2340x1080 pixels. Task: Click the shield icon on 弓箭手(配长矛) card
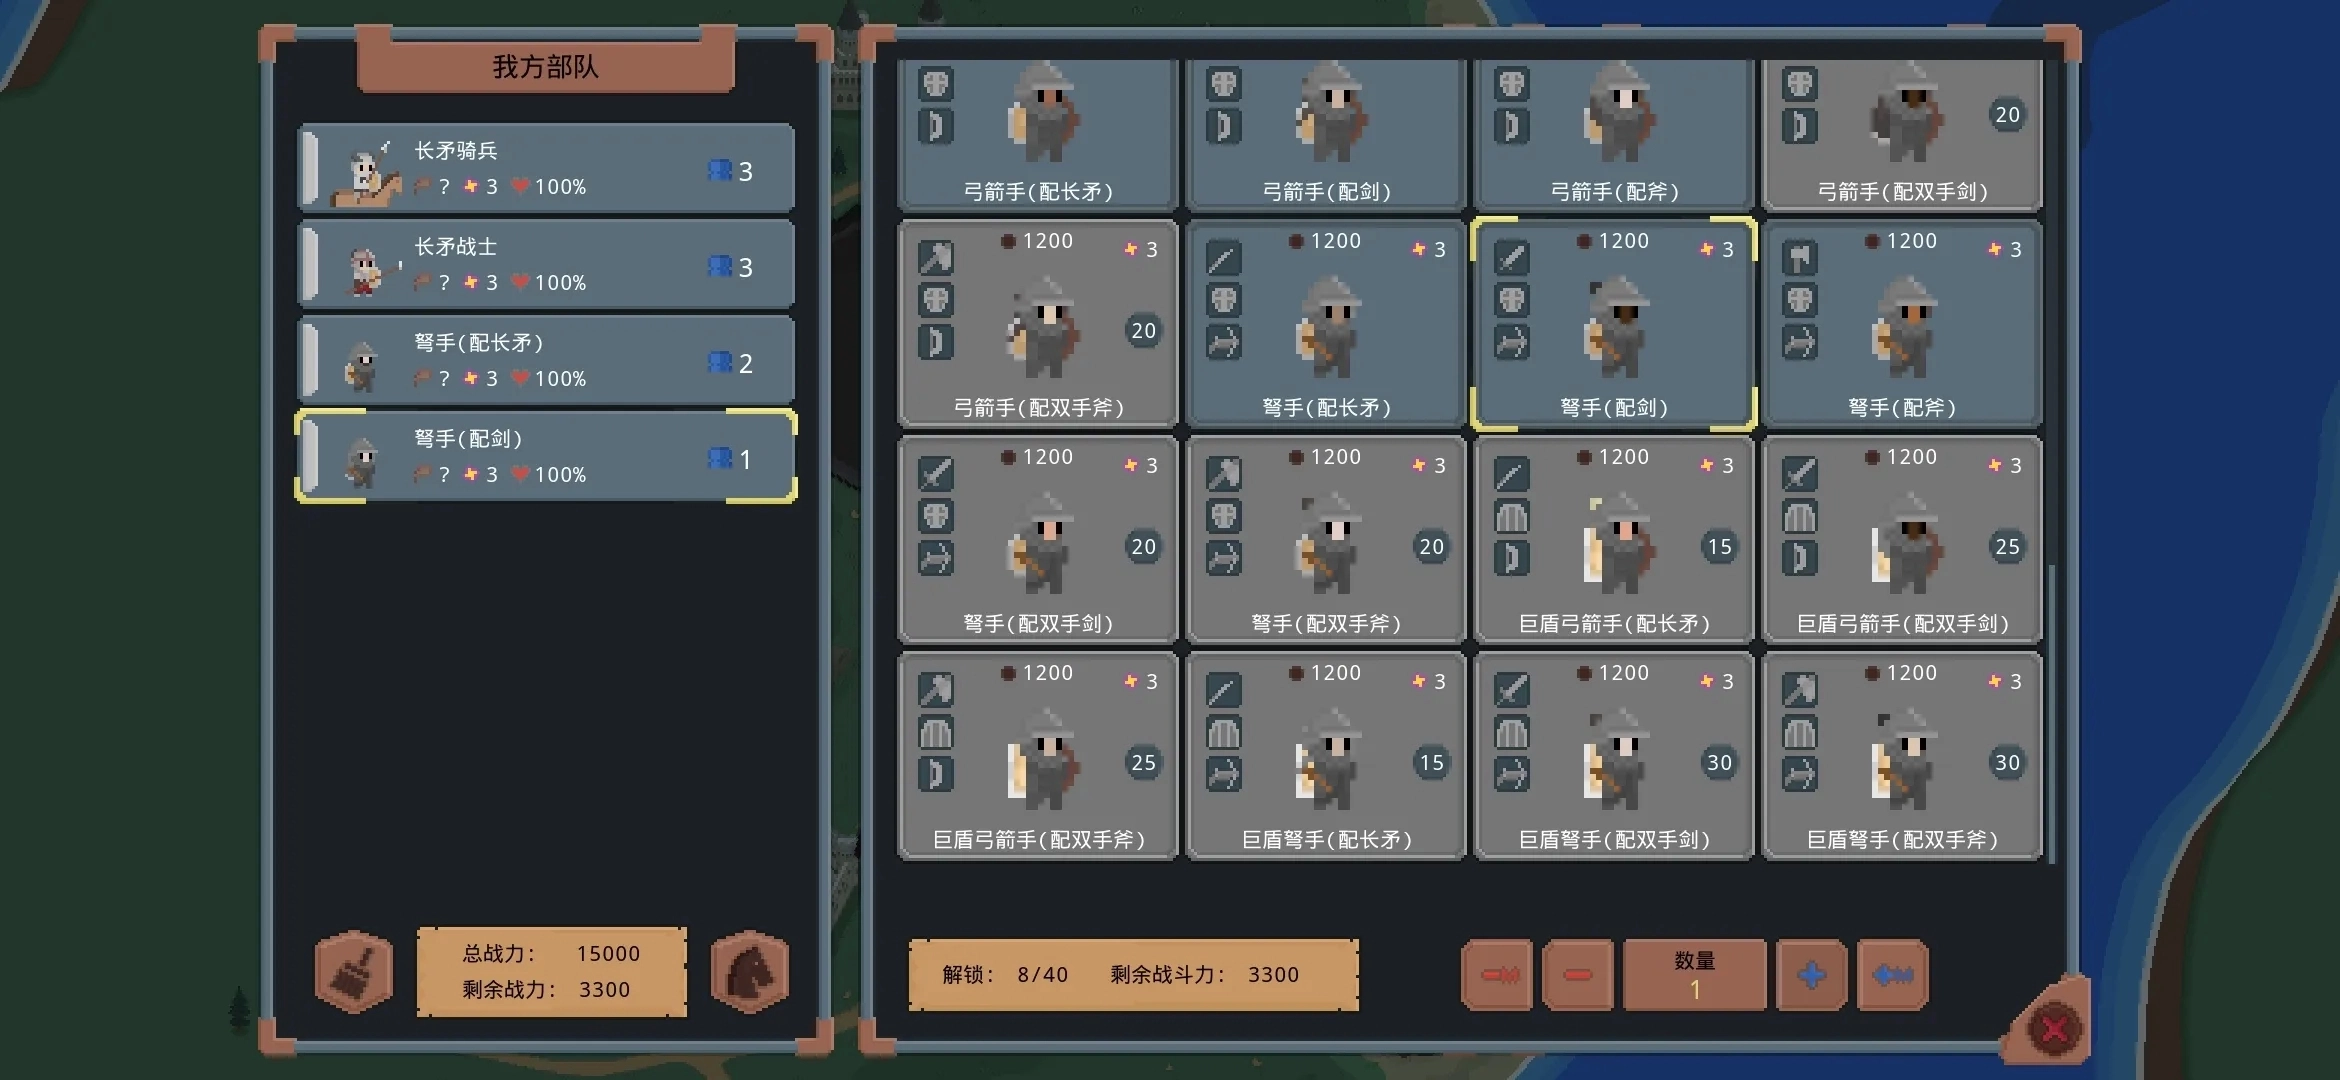(936, 85)
